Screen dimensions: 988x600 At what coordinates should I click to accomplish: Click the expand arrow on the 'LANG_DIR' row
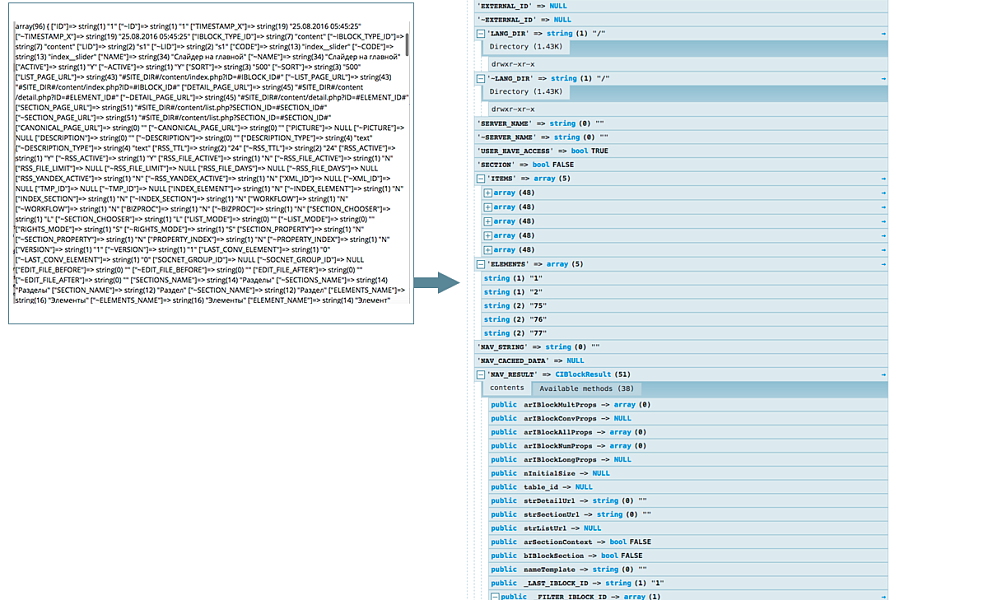point(883,33)
